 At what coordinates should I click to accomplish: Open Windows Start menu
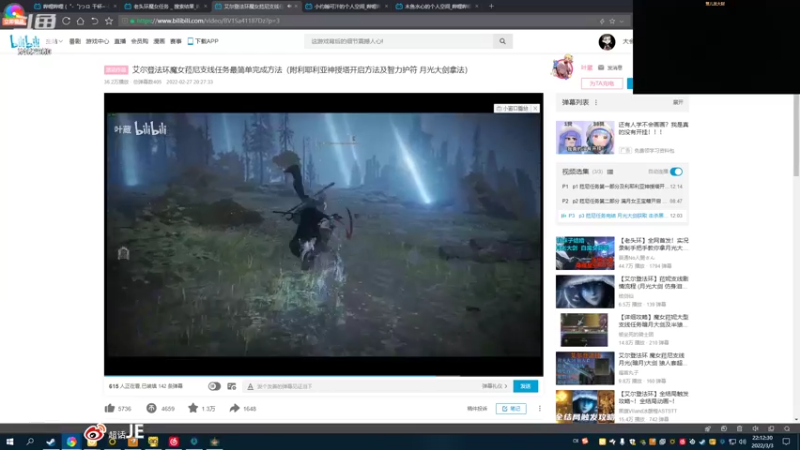(9, 441)
